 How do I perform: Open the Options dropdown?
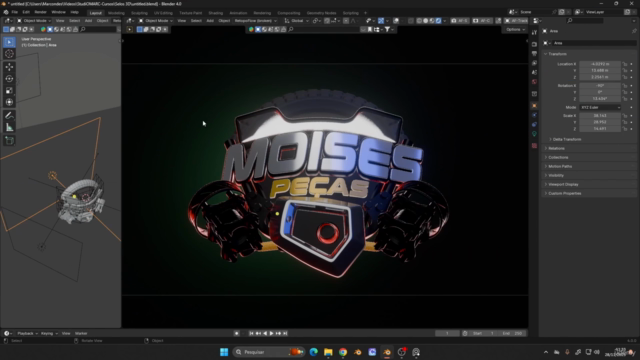(x=516, y=29)
